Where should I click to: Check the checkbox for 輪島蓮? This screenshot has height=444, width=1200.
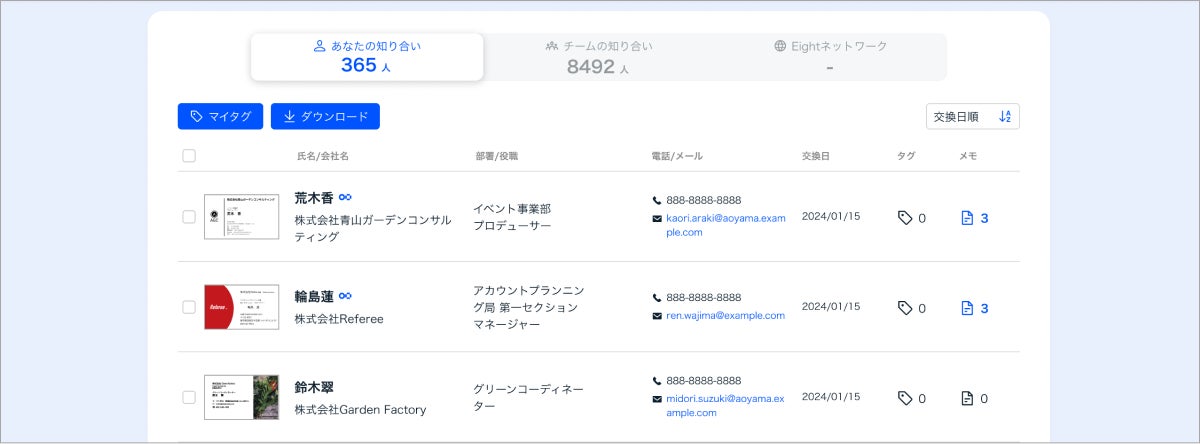click(x=189, y=307)
